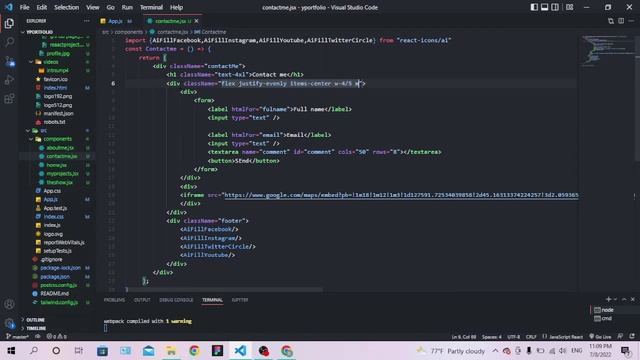Viewport: 640px width, 360px height.
Task: Start Go Live server in status bar
Action: tap(600, 337)
